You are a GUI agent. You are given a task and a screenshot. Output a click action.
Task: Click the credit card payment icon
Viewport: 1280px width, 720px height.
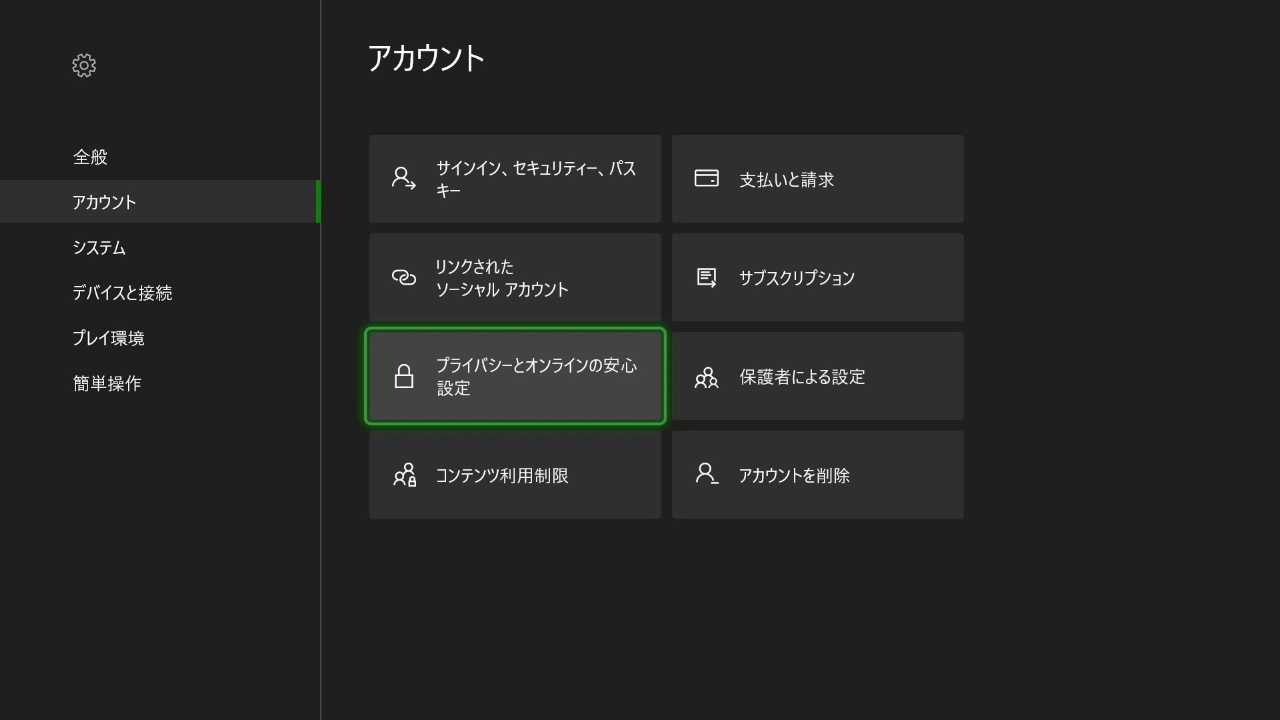[x=706, y=179]
